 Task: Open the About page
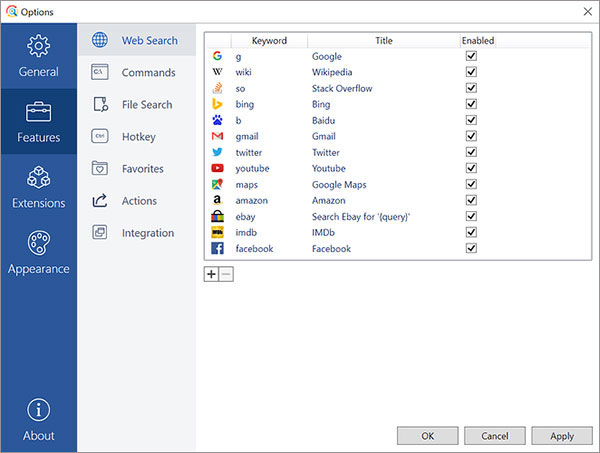click(x=39, y=420)
